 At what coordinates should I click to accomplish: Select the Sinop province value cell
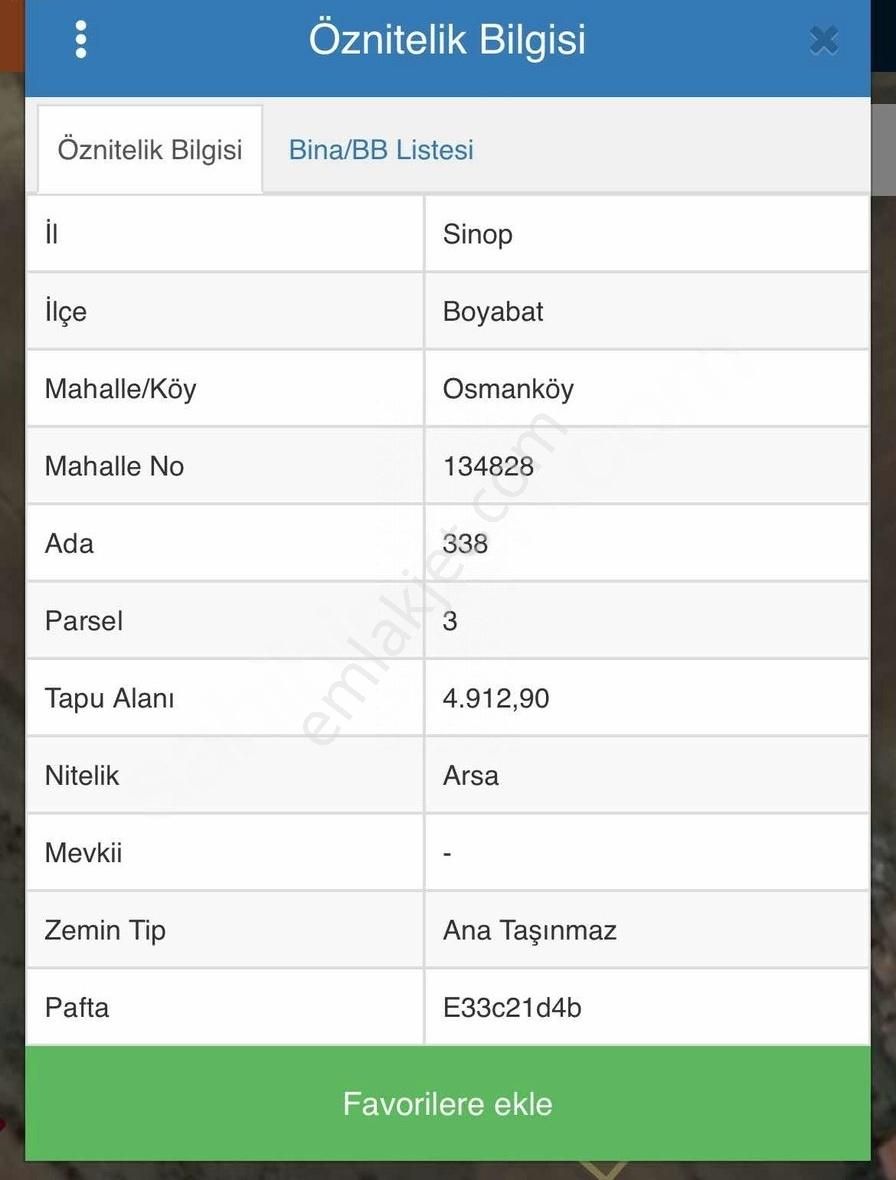(x=647, y=234)
